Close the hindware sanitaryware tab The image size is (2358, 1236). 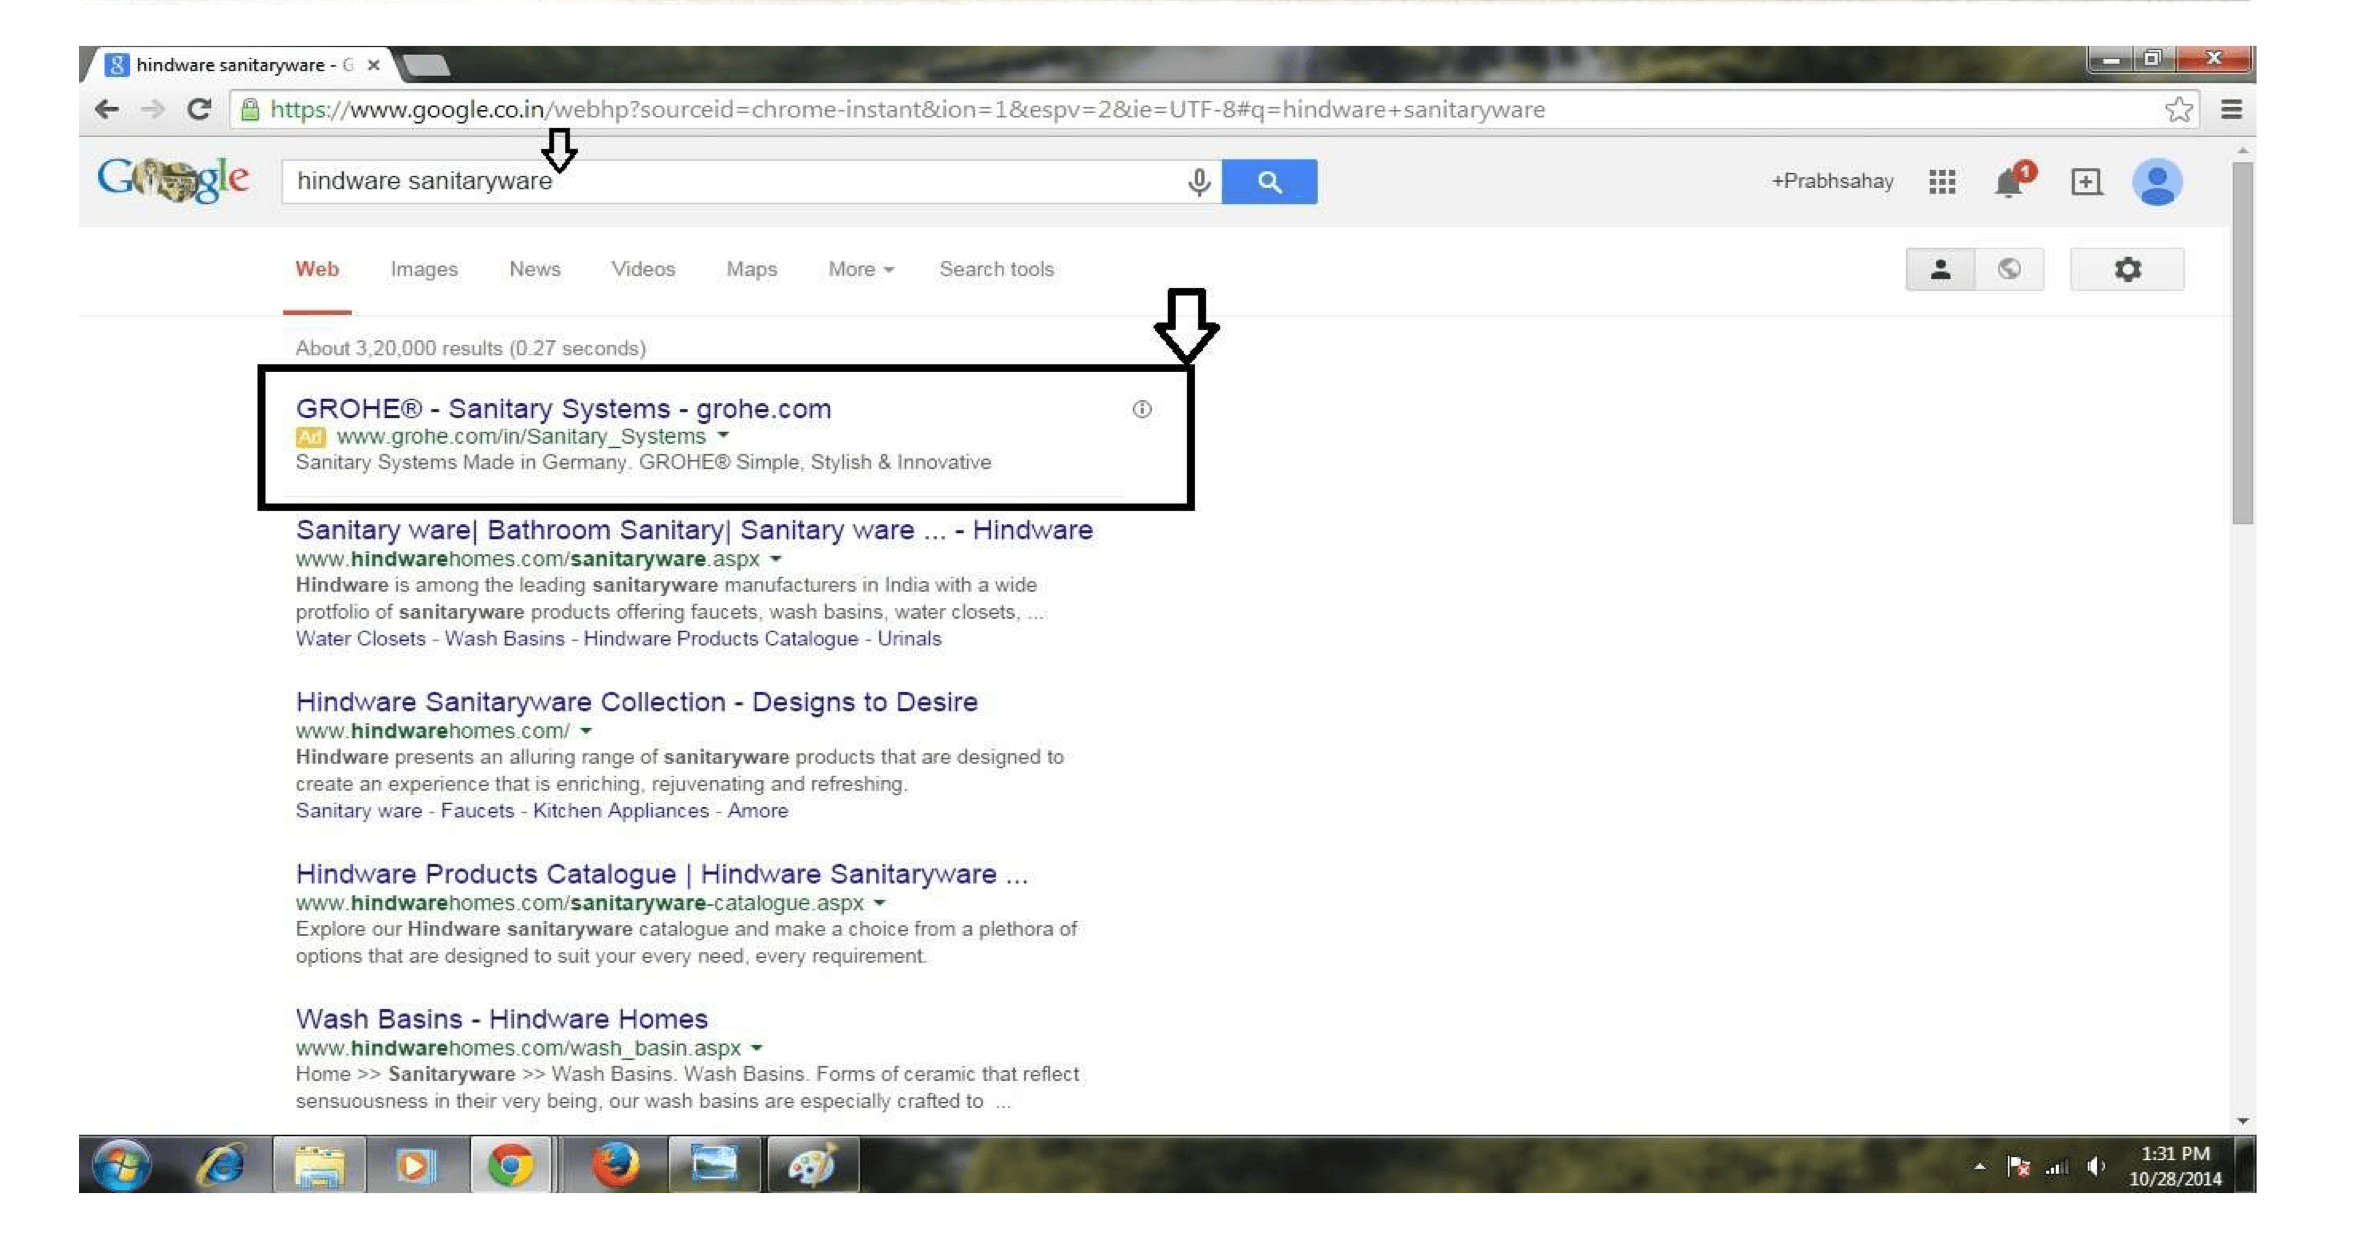374,65
